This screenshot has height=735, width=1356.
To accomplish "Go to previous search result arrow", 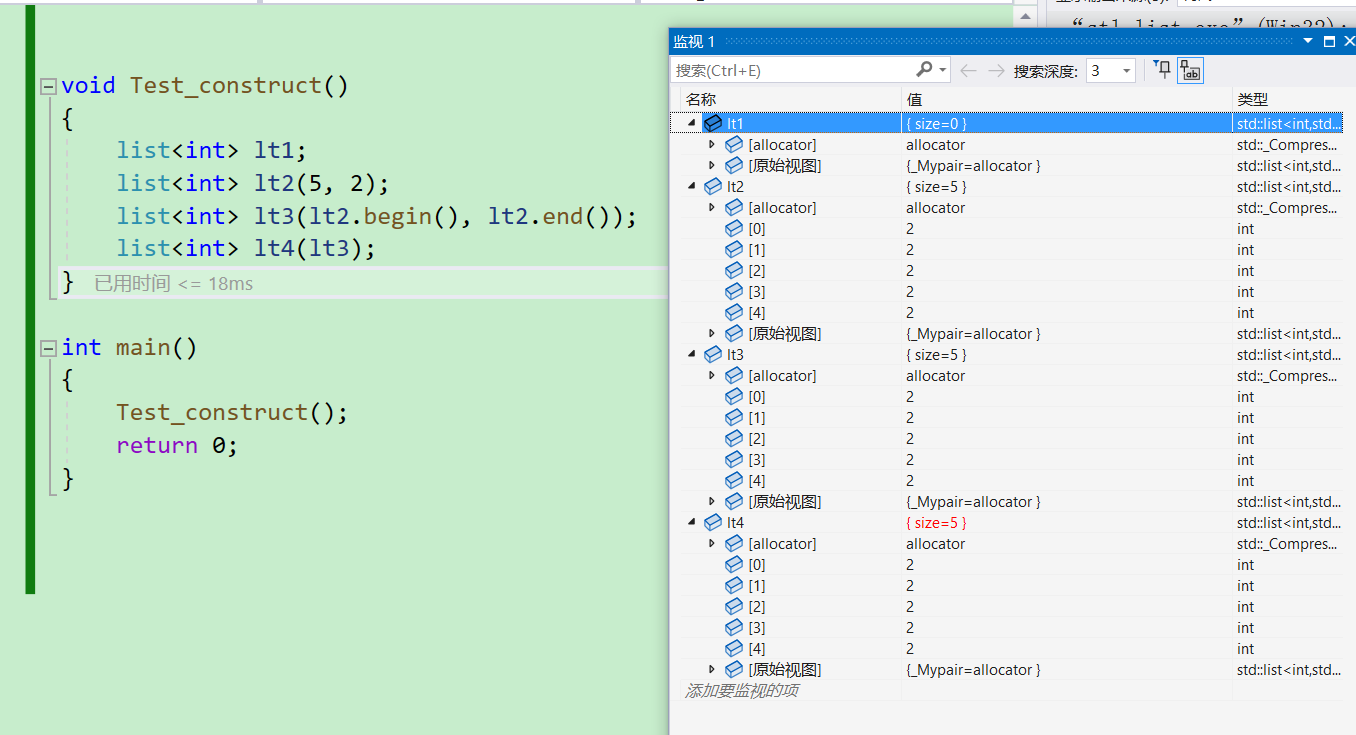I will click(968, 70).
